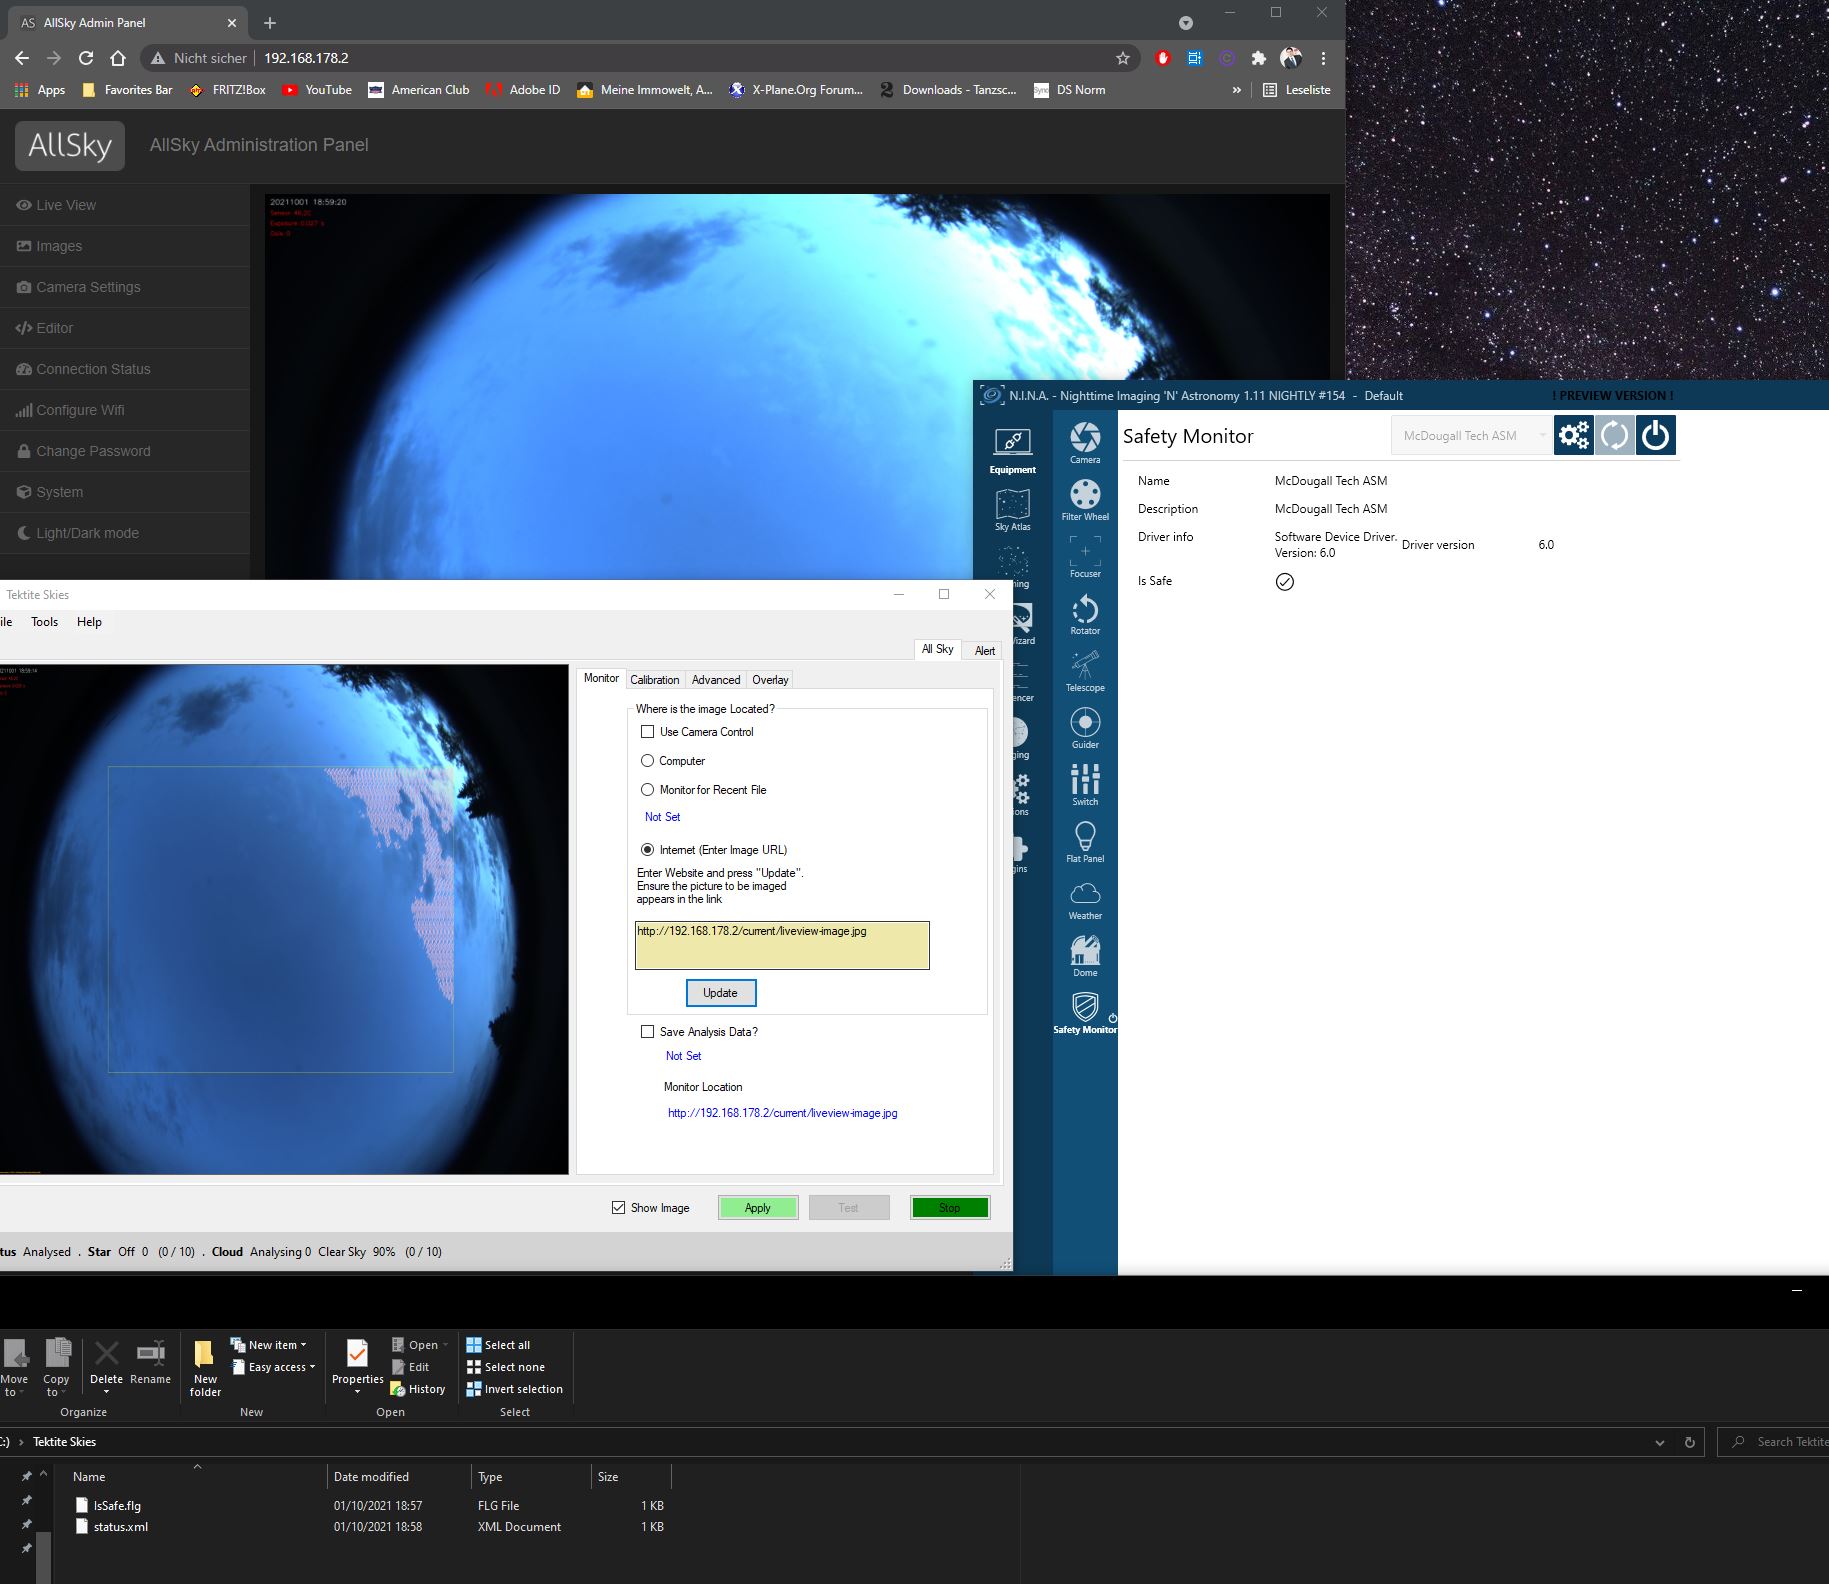Open the address bar history dropdown in Explorer

(1660, 1442)
